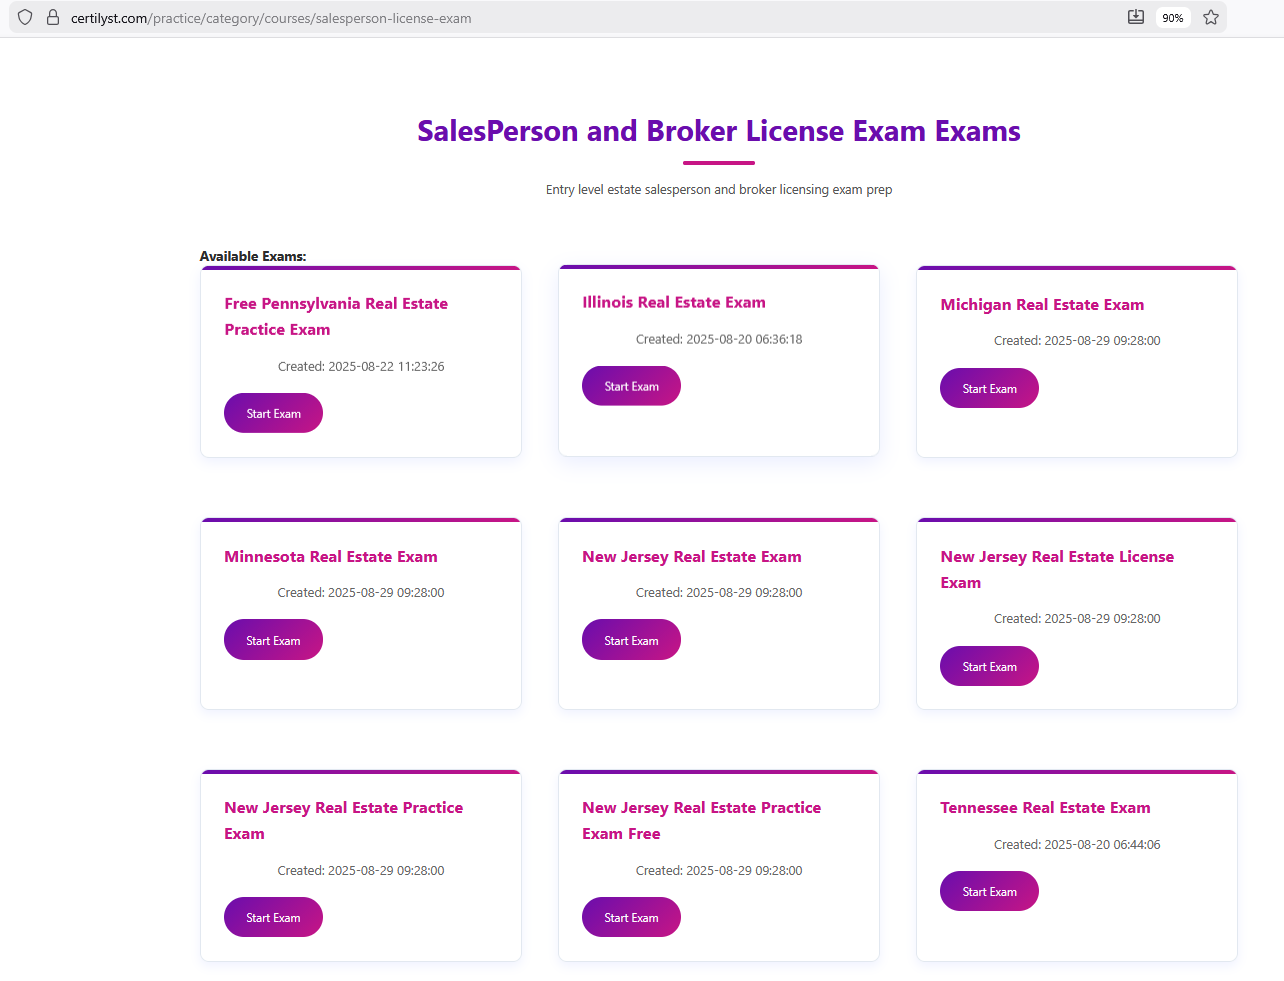Start the Illinois Real Estate Exam
The width and height of the screenshot is (1284, 981).
(631, 385)
